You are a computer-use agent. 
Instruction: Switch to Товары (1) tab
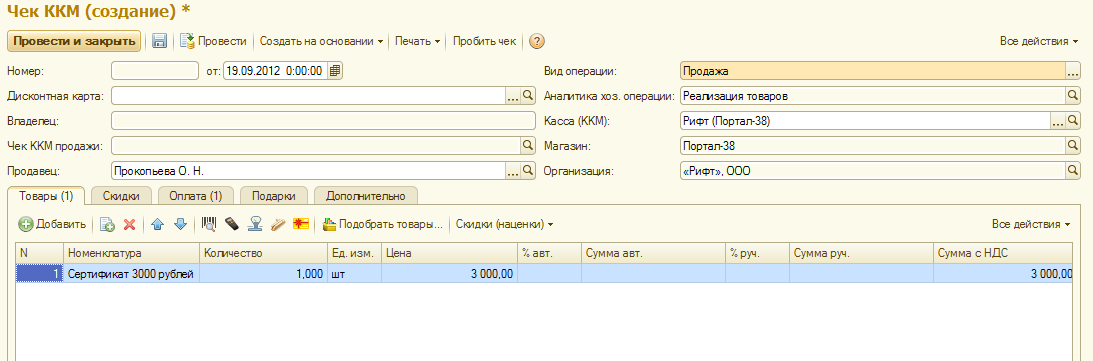tap(45, 196)
